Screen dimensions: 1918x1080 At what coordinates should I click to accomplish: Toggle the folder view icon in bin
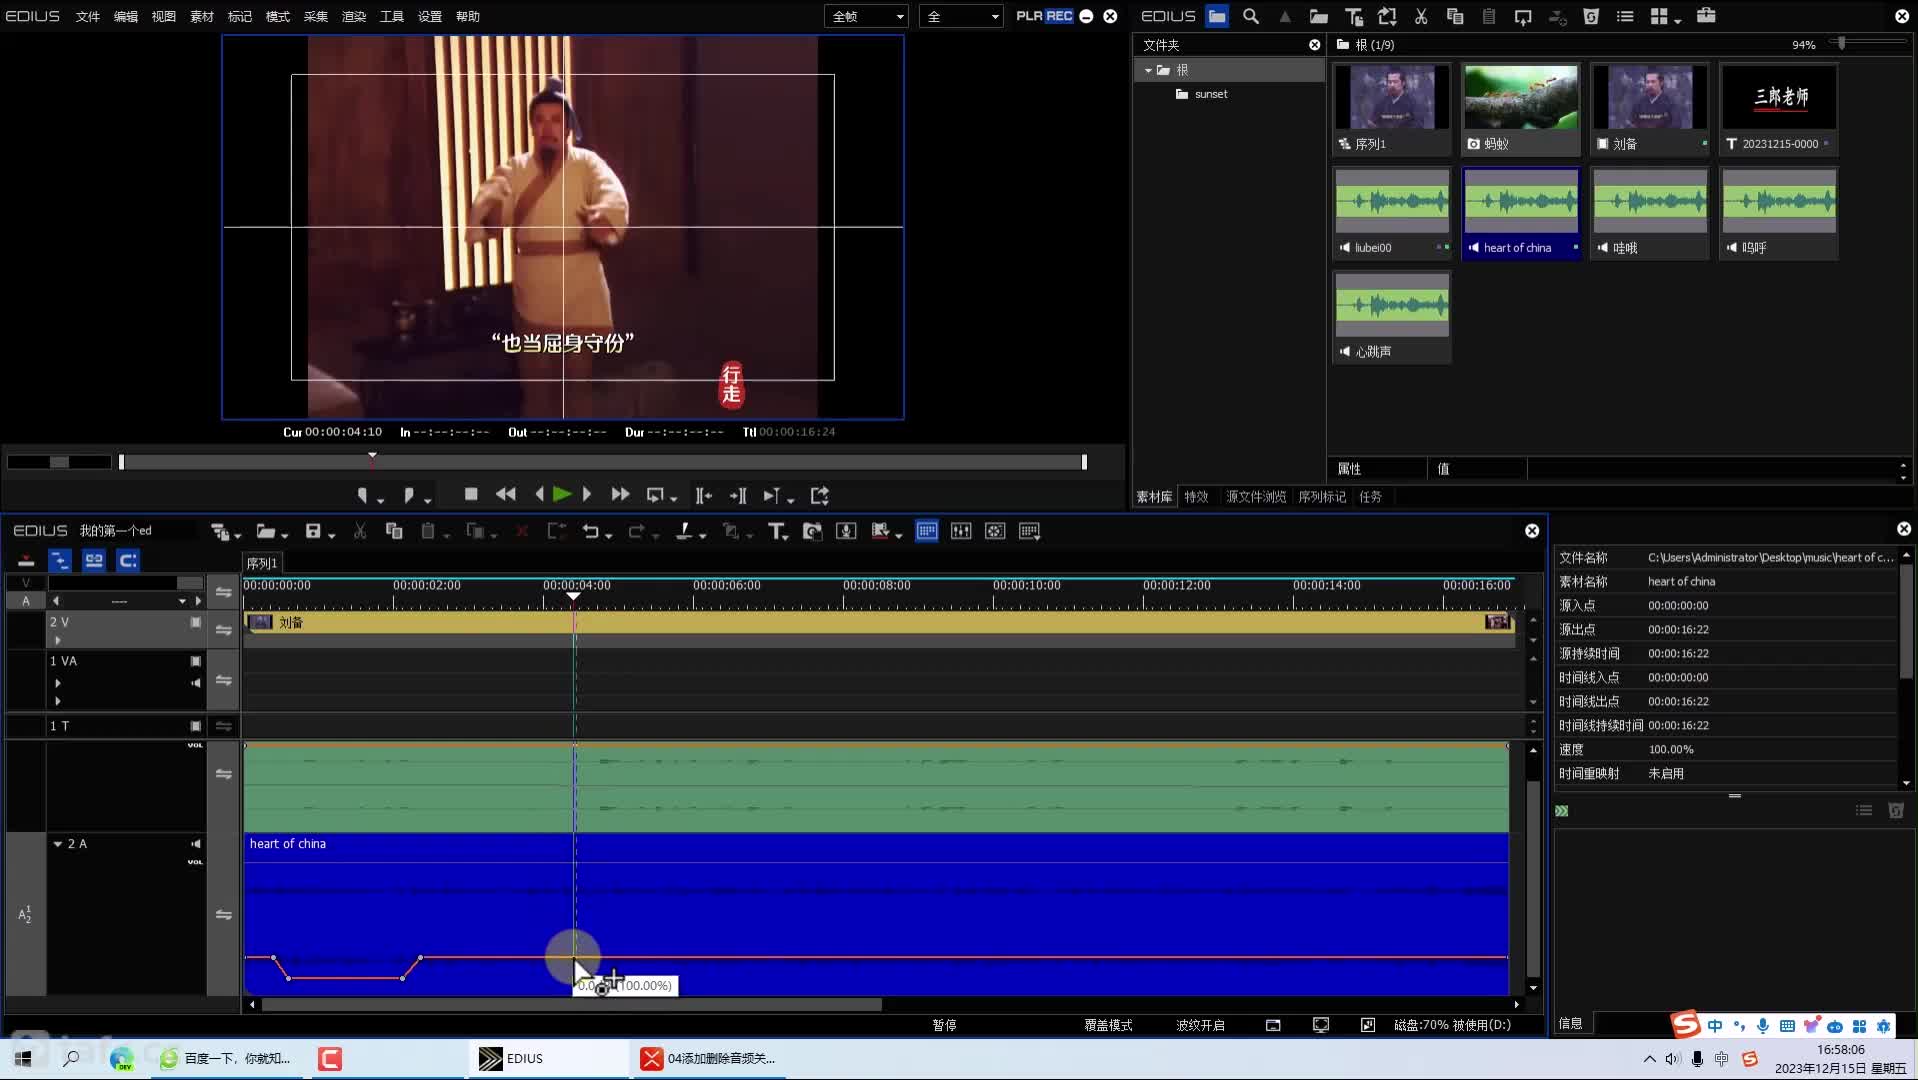click(1217, 16)
